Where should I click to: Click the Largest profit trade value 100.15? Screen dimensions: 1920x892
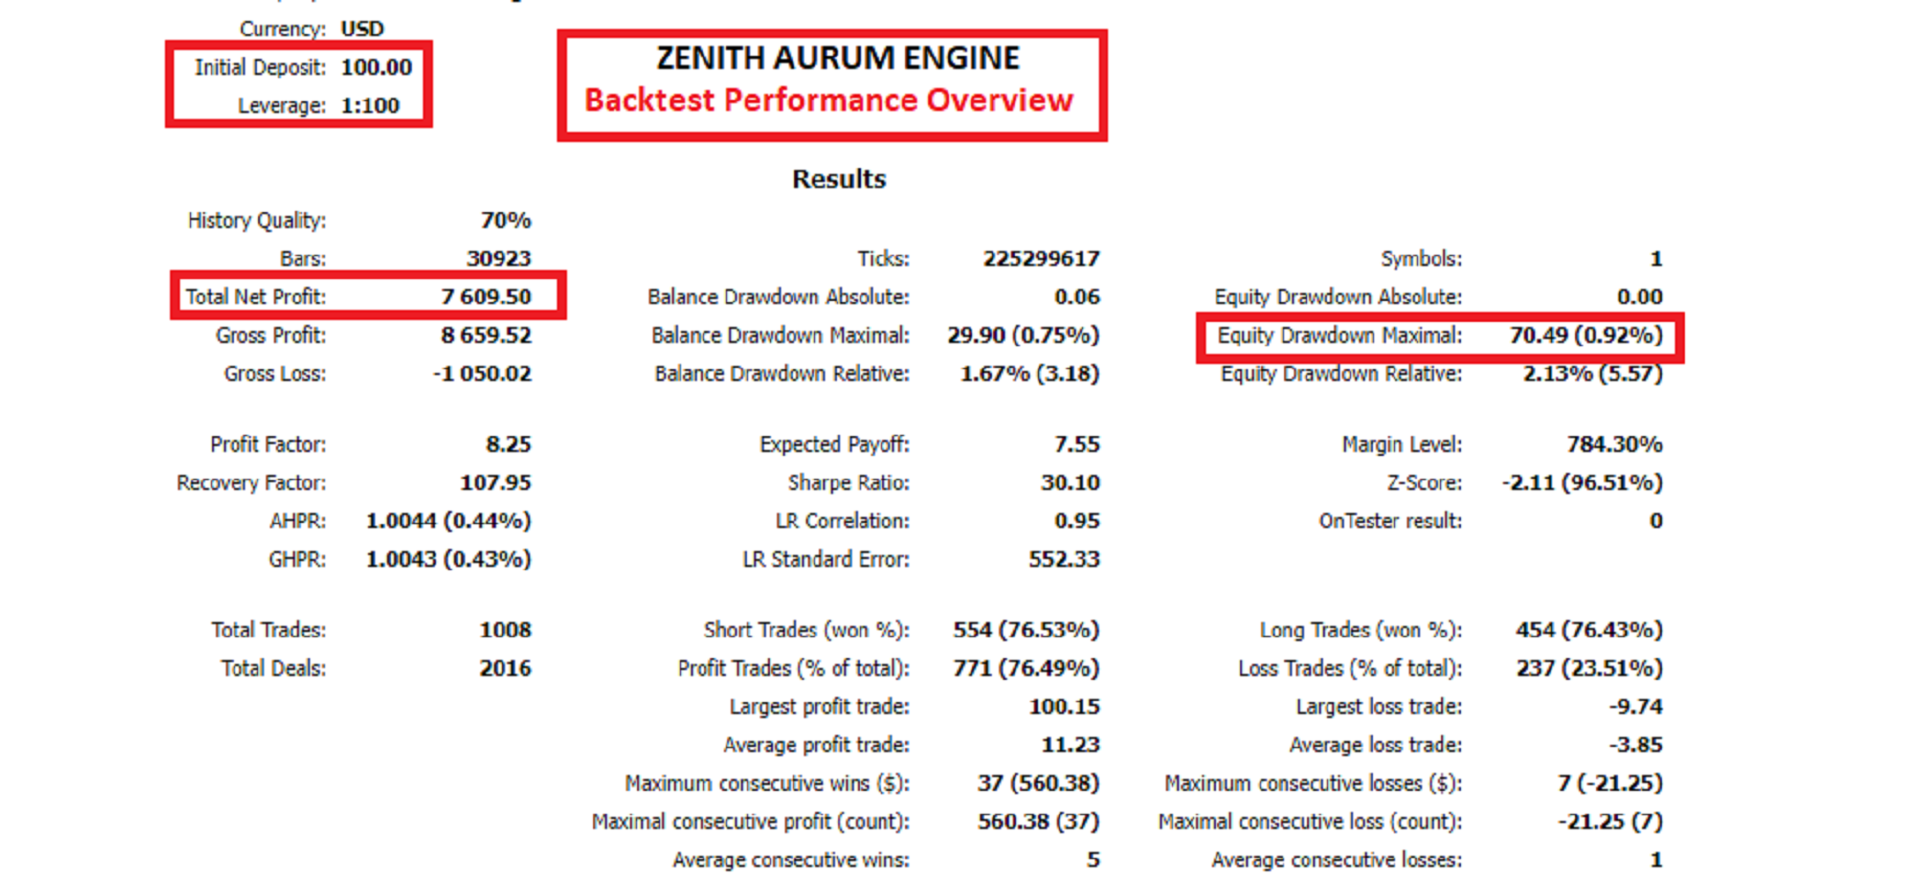(1064, 706)
